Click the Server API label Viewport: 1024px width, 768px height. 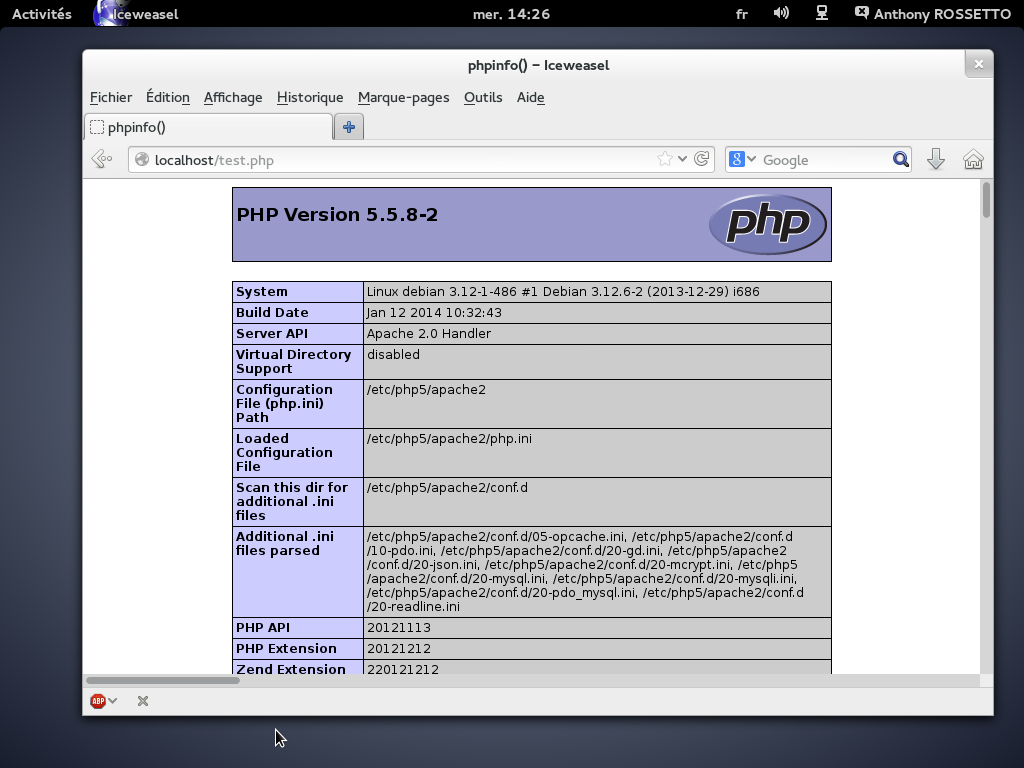(x=272, y=333)
